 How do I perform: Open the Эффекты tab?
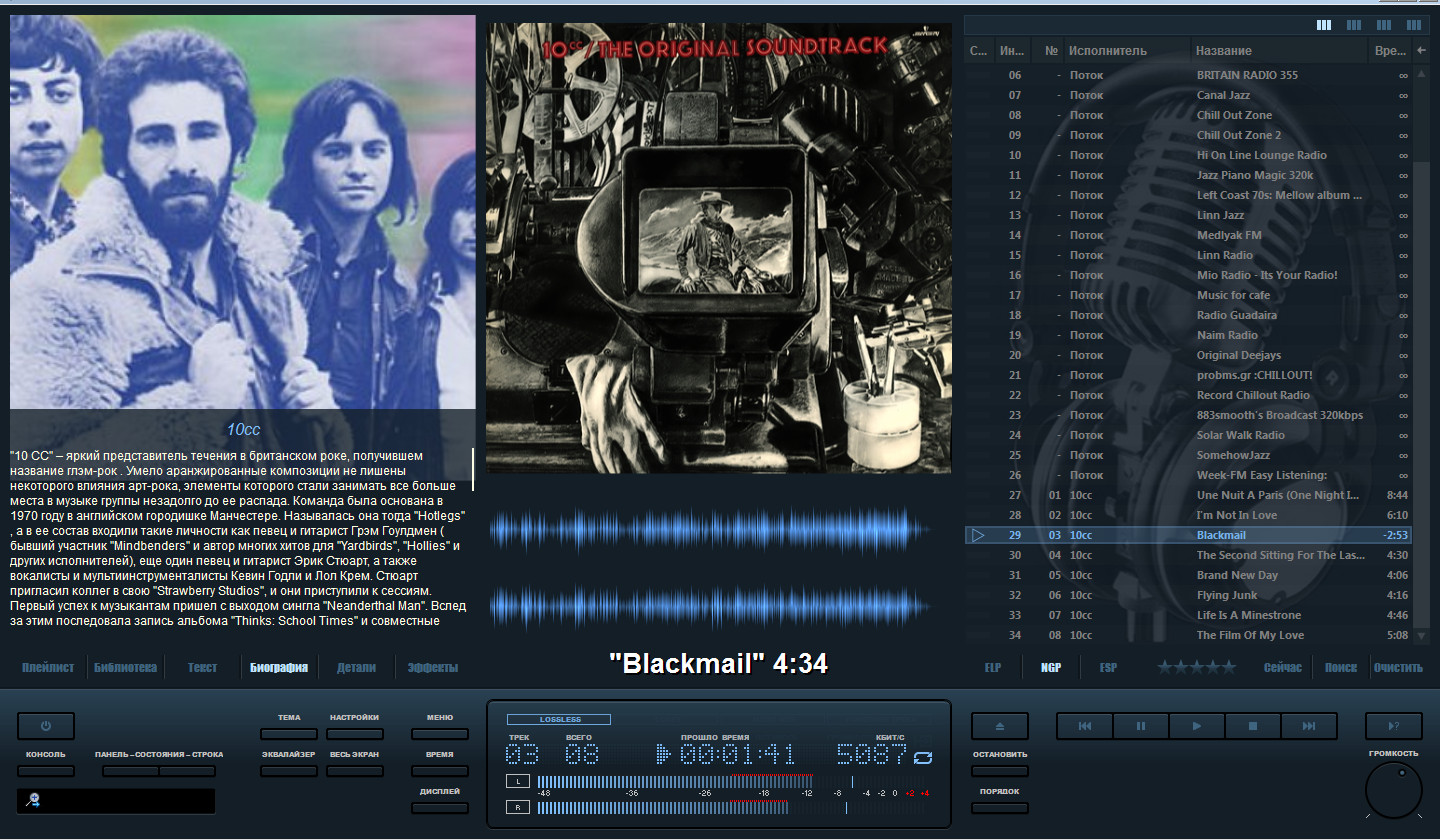pyautogui.click(x=432, y=667)
